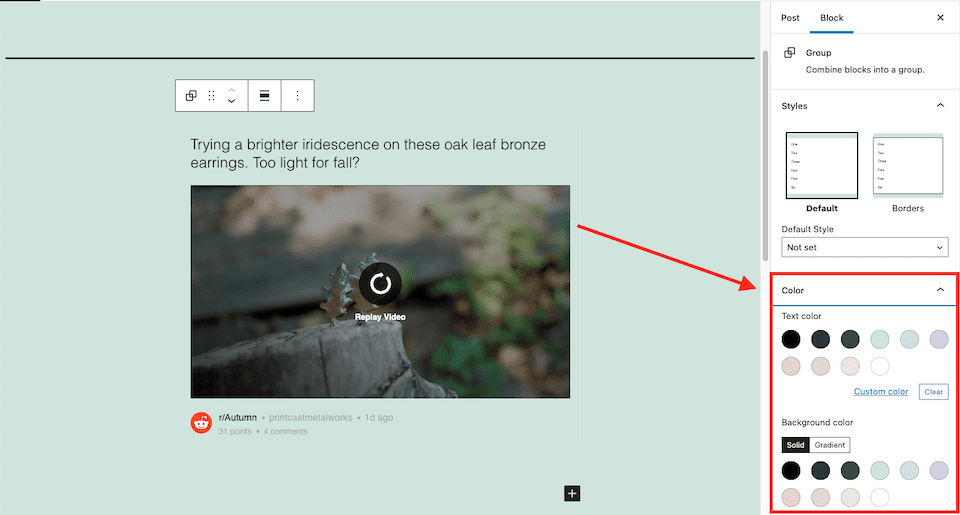Click the 31 points text

tap(235, 432)
